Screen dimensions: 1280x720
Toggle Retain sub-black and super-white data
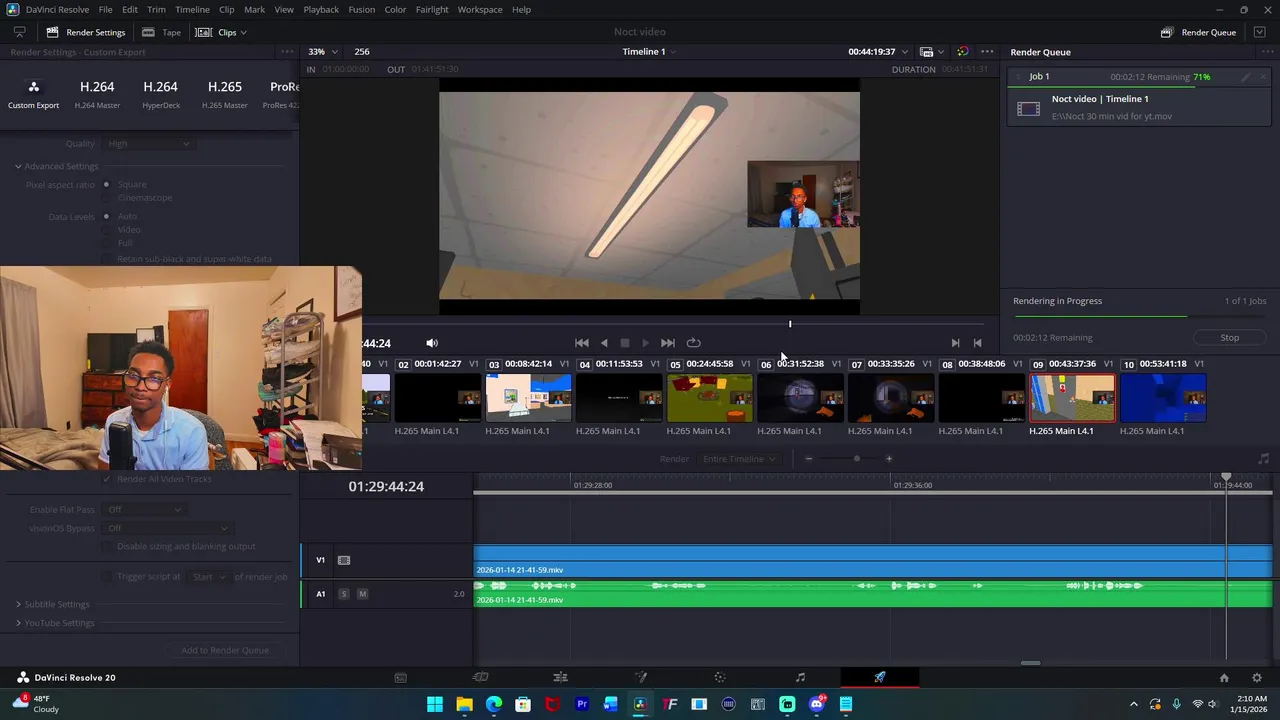(x=107, y=259)
